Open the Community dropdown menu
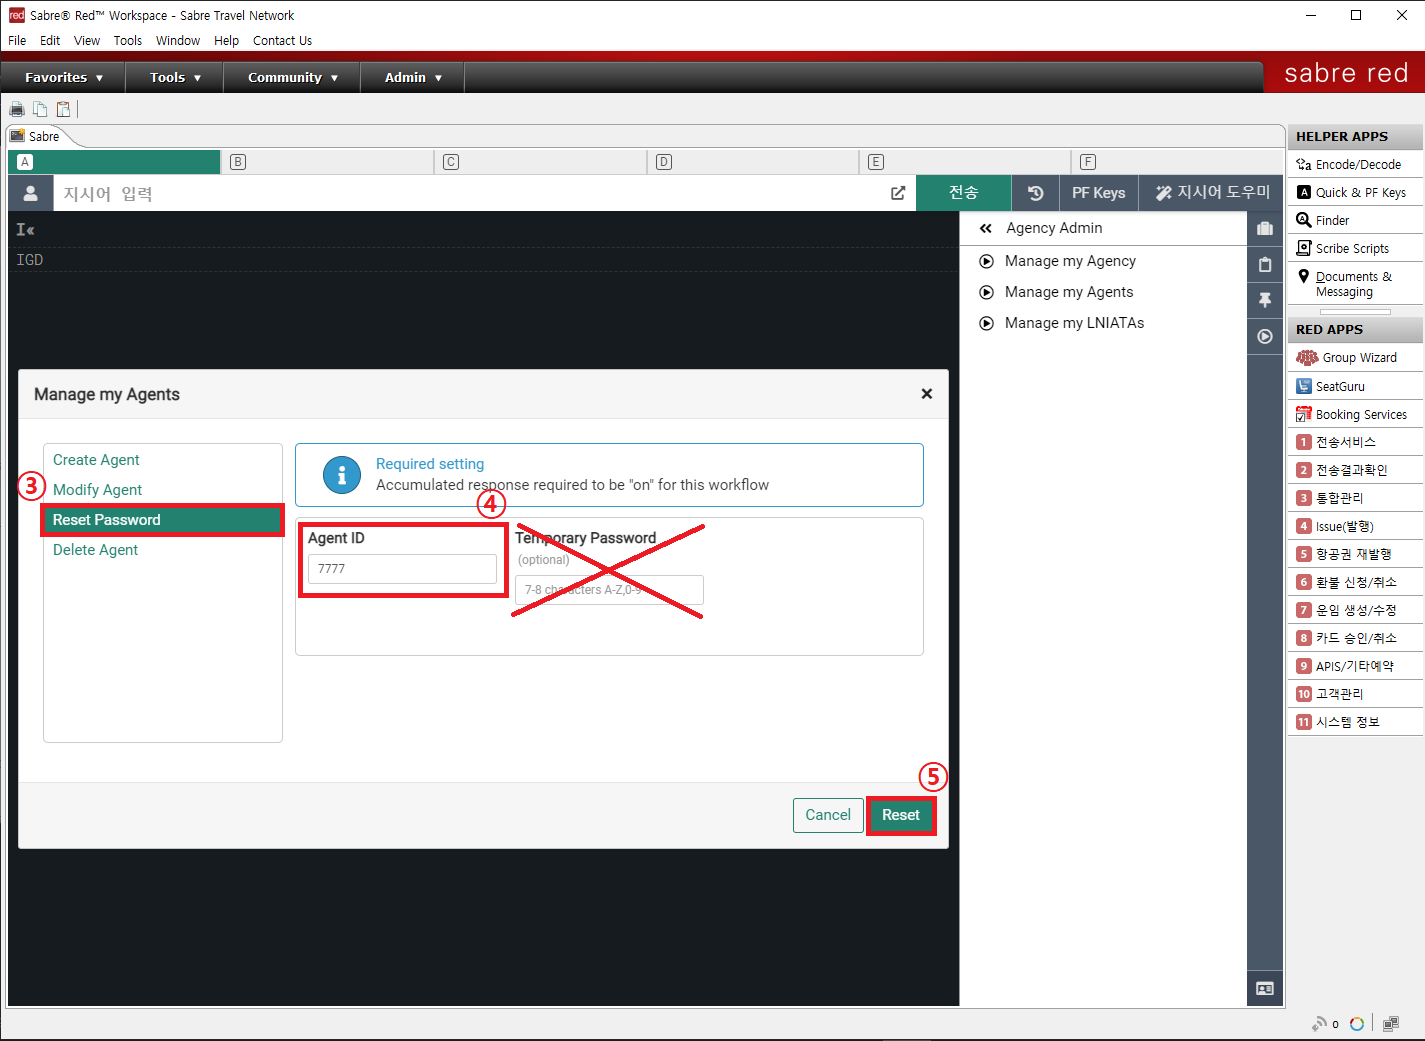 tap(292, 77)
